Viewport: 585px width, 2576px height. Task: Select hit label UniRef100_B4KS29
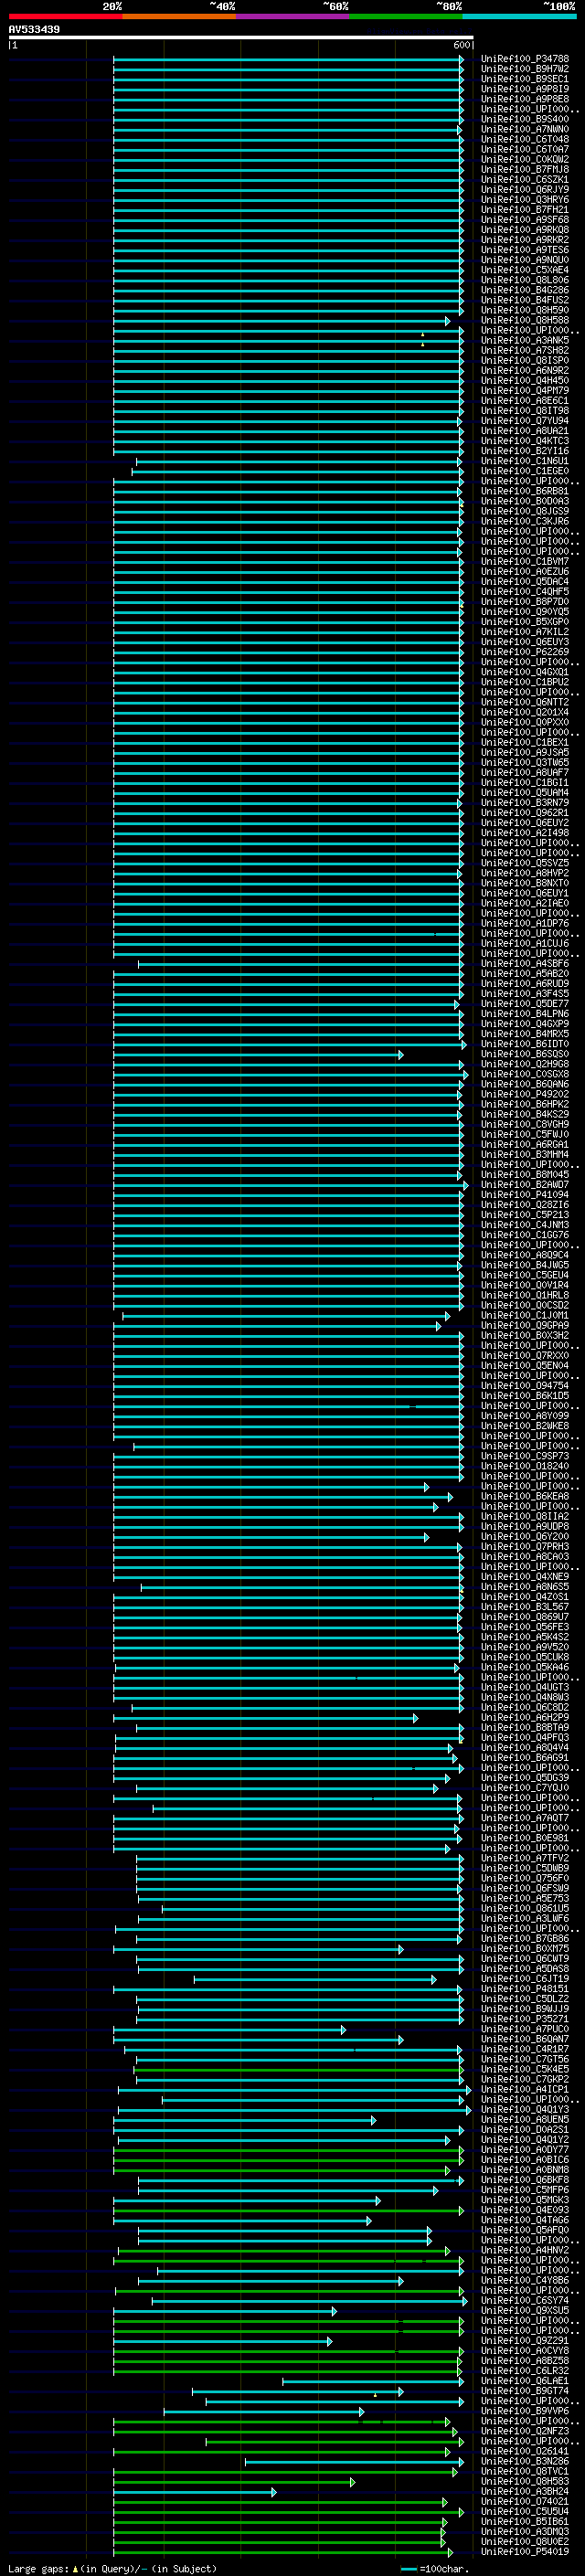(525, 1114)
